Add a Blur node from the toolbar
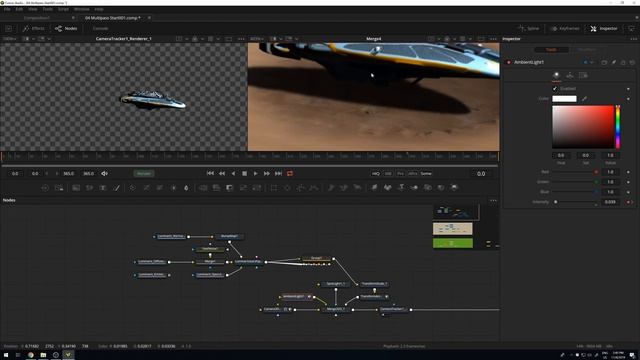Image resolution: width=640 pixels, height=360 pixels. pos(187,188)
